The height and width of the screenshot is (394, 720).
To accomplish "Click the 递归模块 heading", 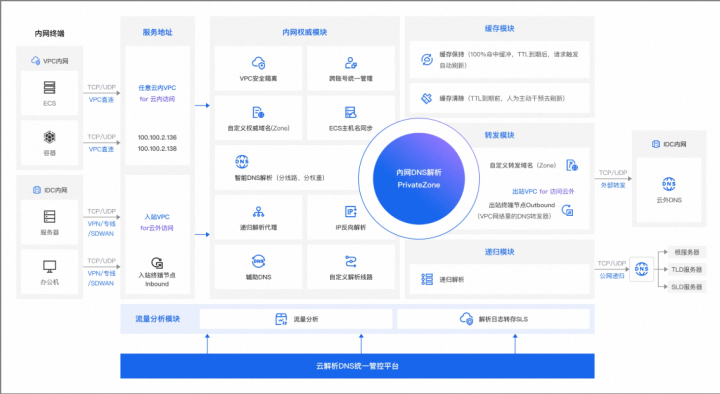I will coord(500,252).
